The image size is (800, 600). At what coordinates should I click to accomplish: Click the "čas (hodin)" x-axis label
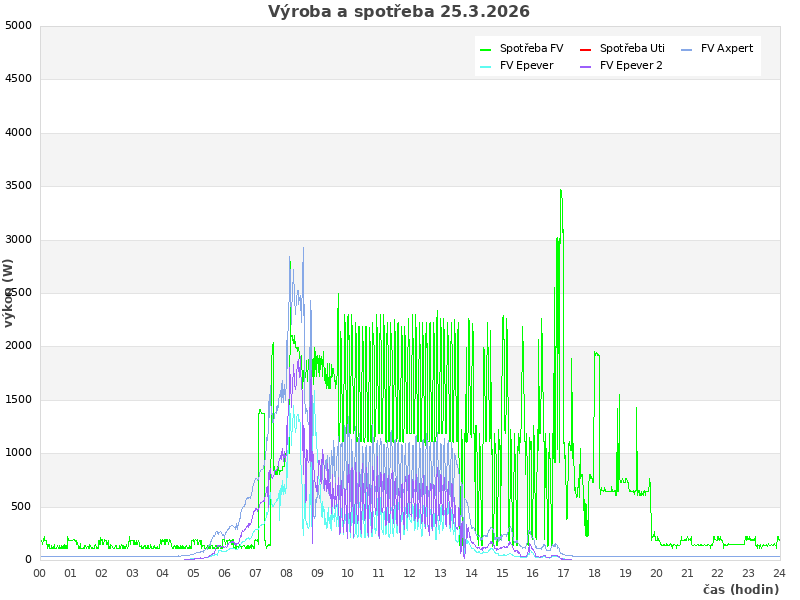pyautogui.click(x=740, y=590)
